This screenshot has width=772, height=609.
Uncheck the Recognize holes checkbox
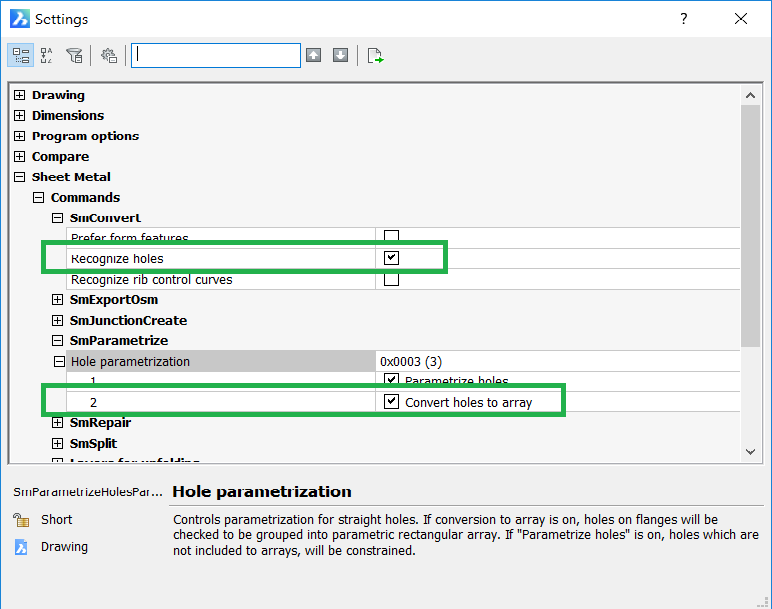point(392,258)
